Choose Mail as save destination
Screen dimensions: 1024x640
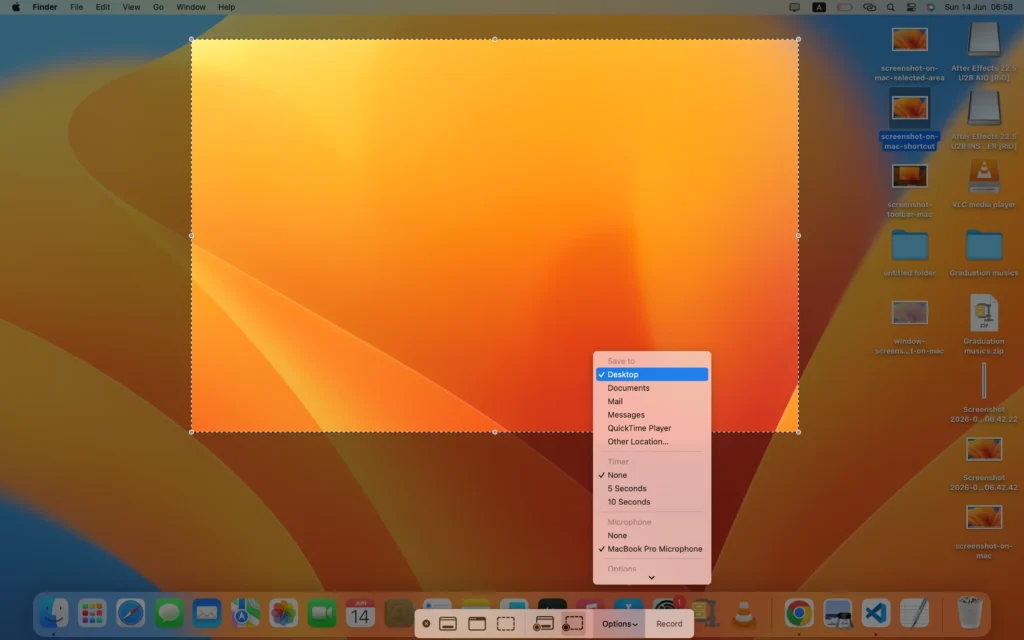coord(652,401)
